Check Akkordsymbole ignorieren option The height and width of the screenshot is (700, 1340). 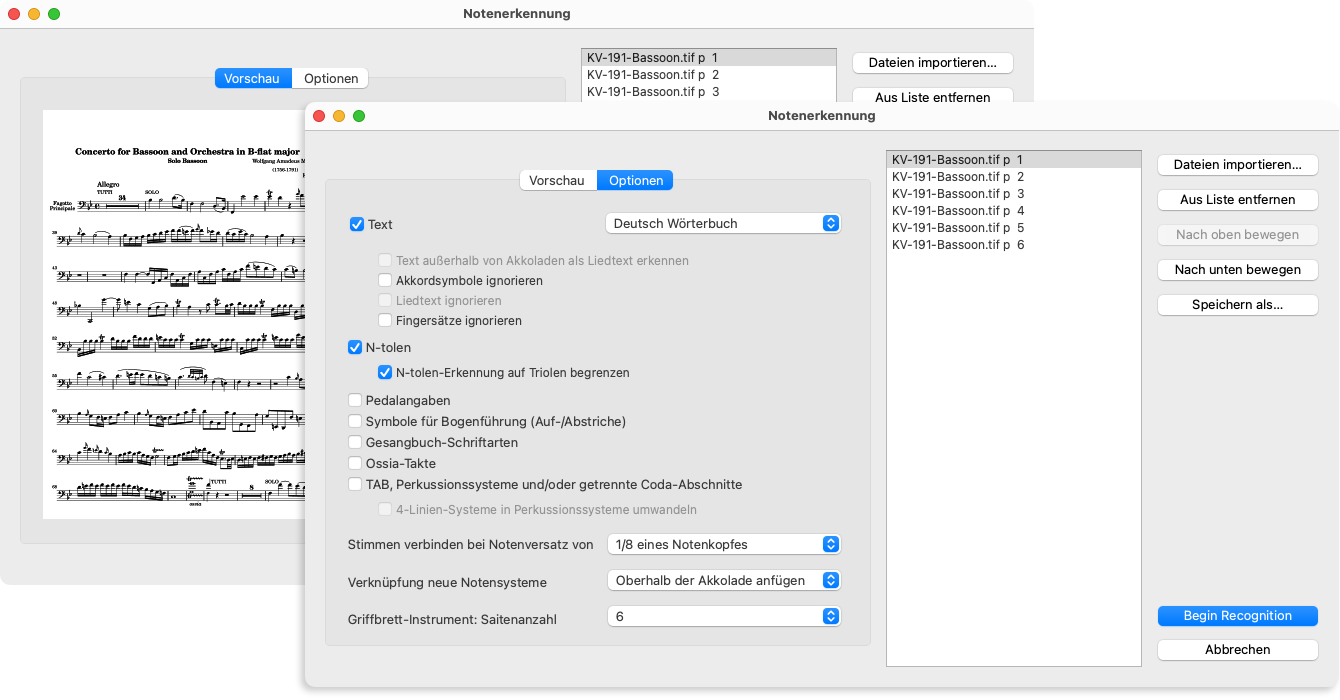click(x=385, y=281)
